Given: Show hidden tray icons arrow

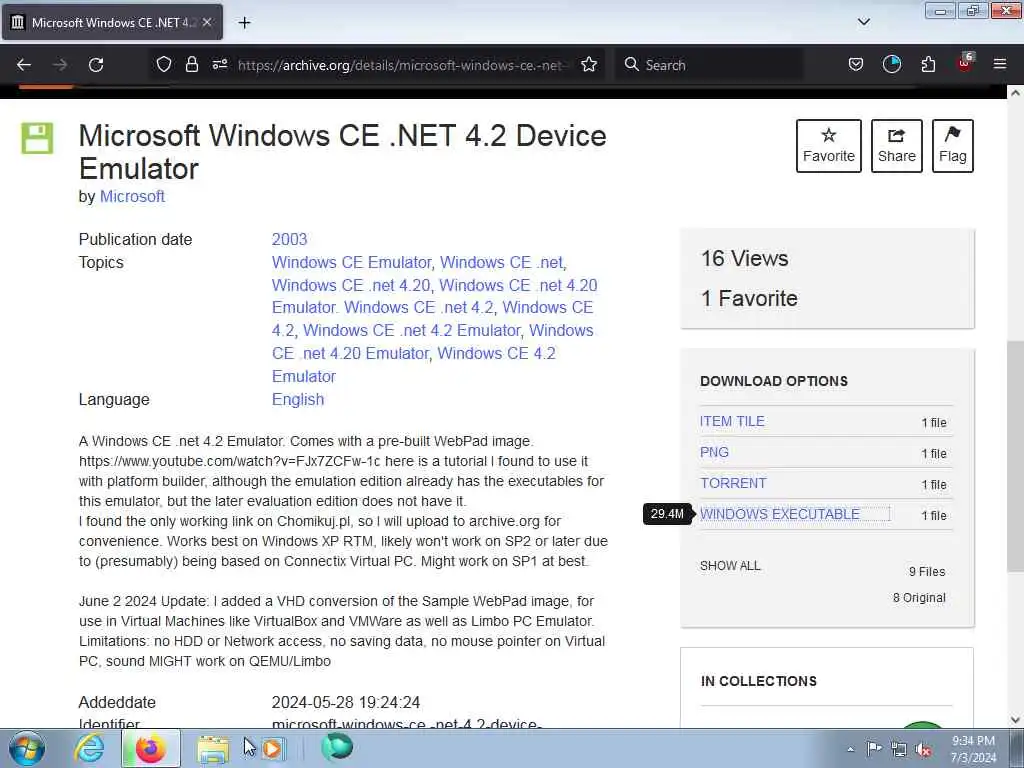Looking at the screenshot, I should pyautogui.click(x=850, y=749).
